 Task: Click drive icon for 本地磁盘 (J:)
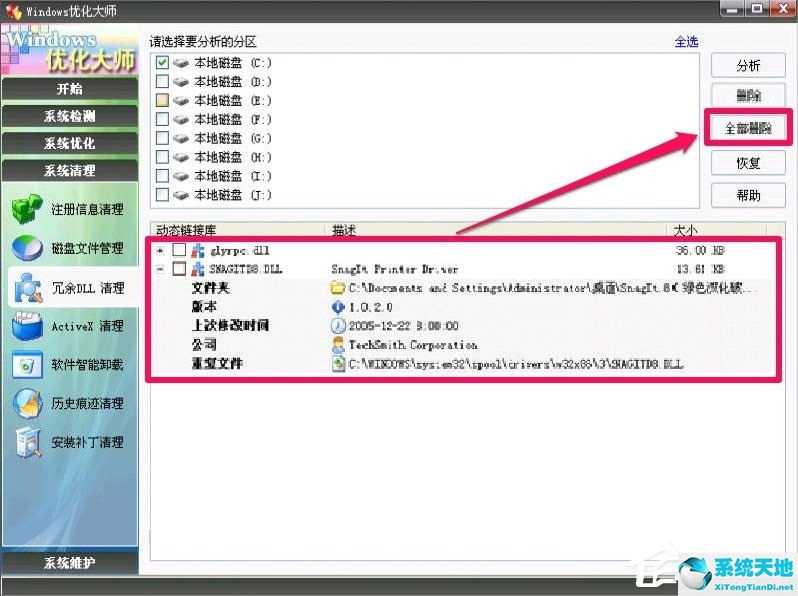click(181, 195)
